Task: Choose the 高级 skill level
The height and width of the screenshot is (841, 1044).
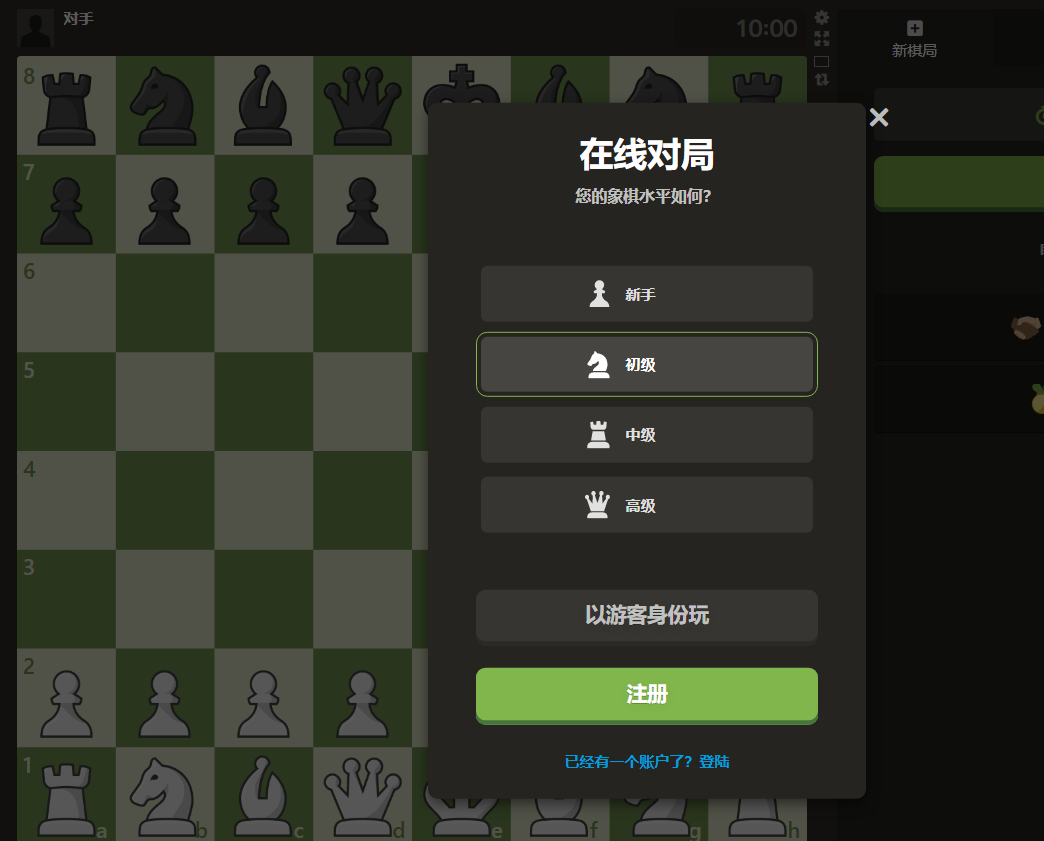Action: click(647, 505)
